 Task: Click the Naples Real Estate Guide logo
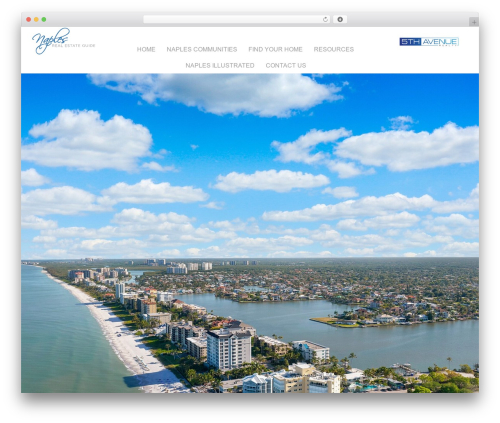click(63, 41)
